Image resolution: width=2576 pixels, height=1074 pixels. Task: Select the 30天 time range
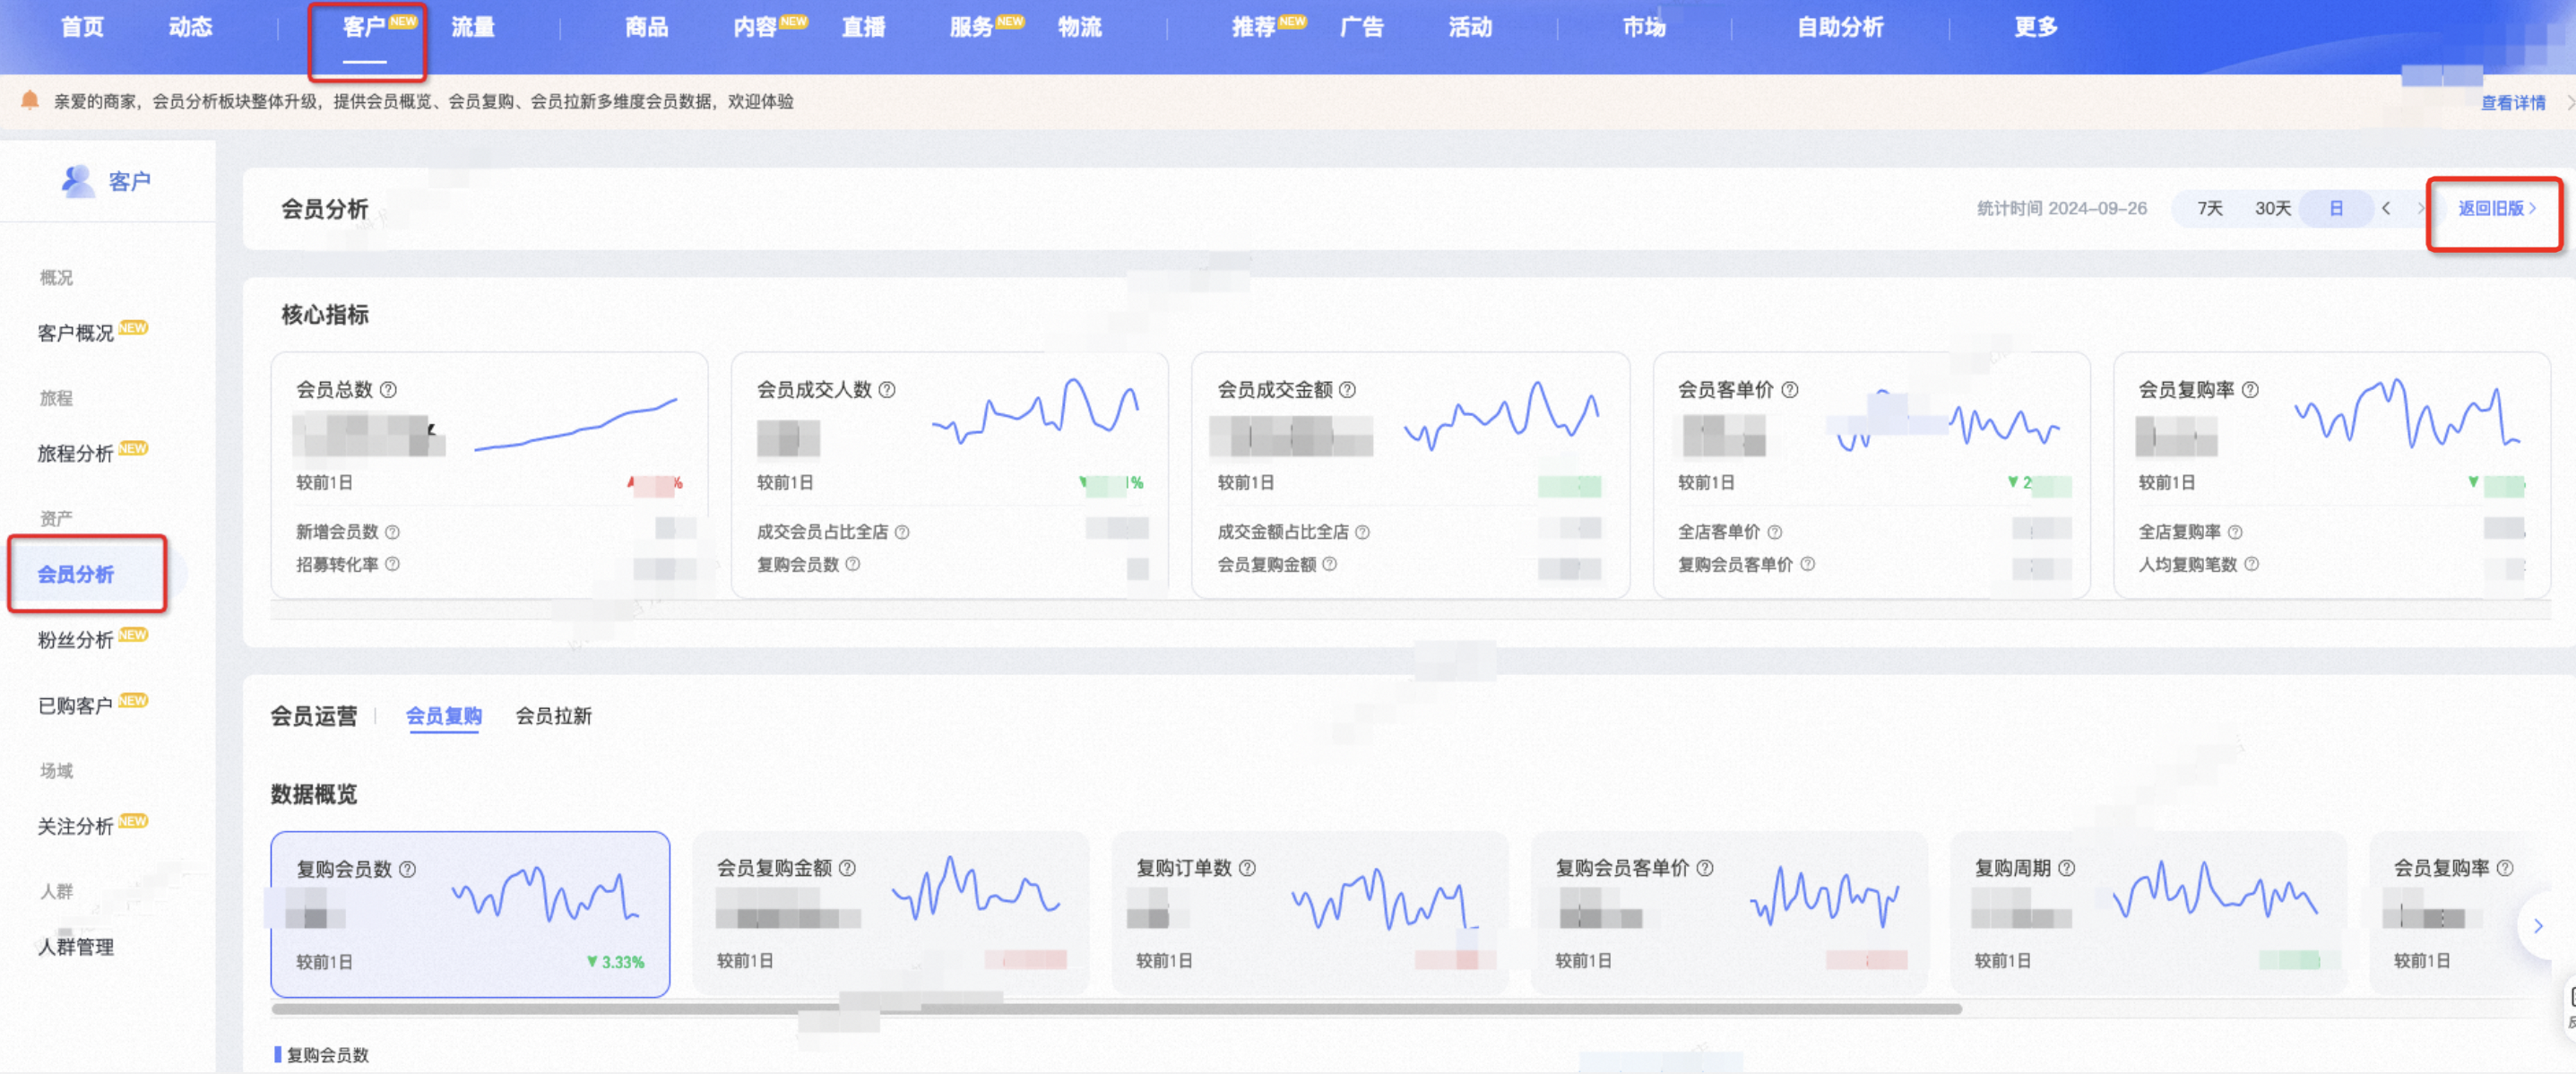(2272, 208)
